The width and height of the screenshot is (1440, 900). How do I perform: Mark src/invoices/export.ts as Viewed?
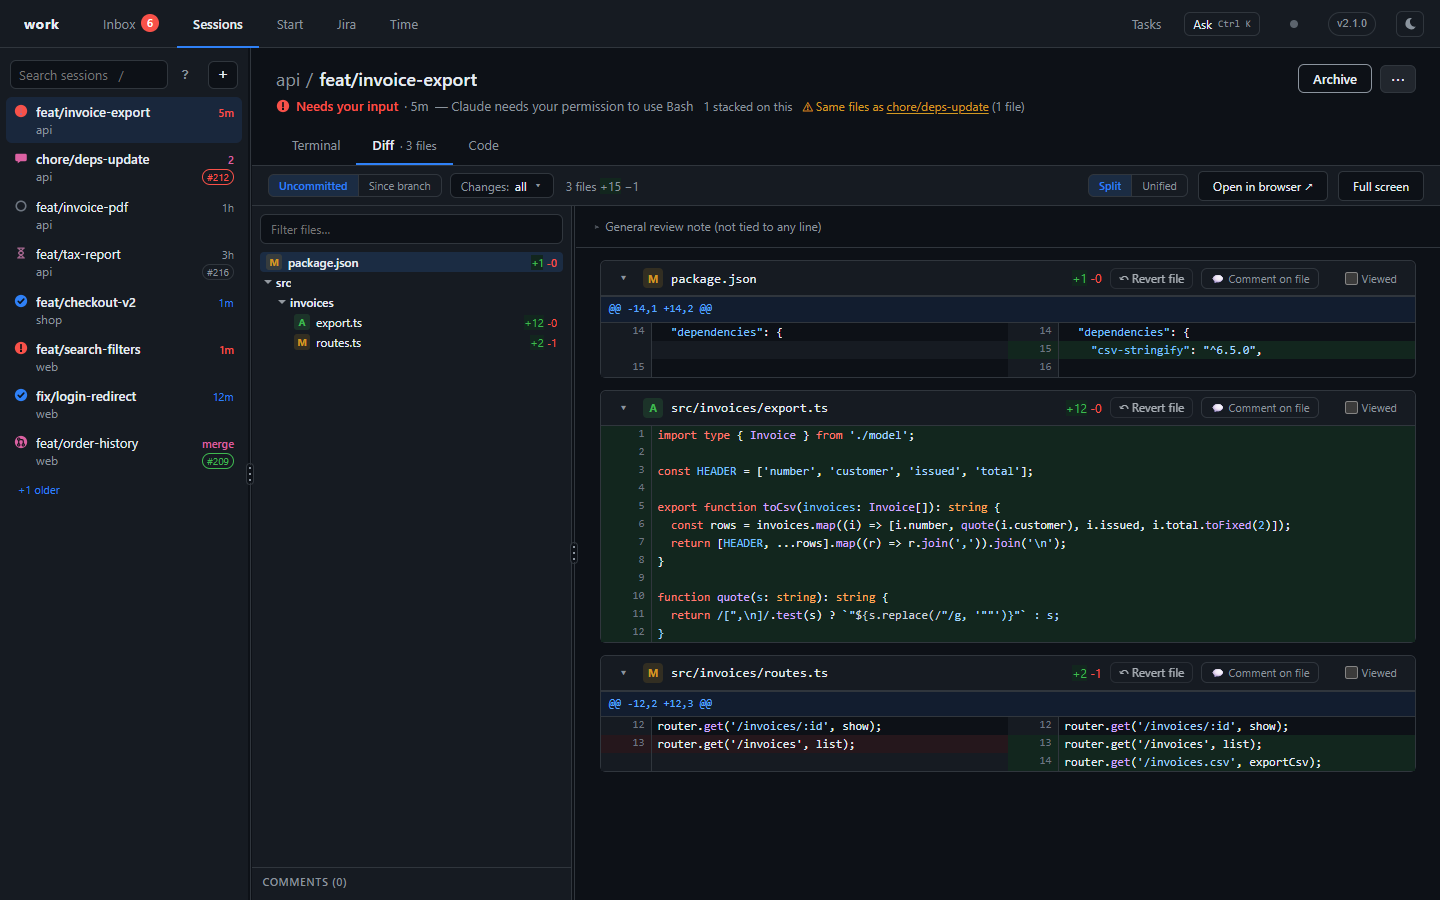1352,408
